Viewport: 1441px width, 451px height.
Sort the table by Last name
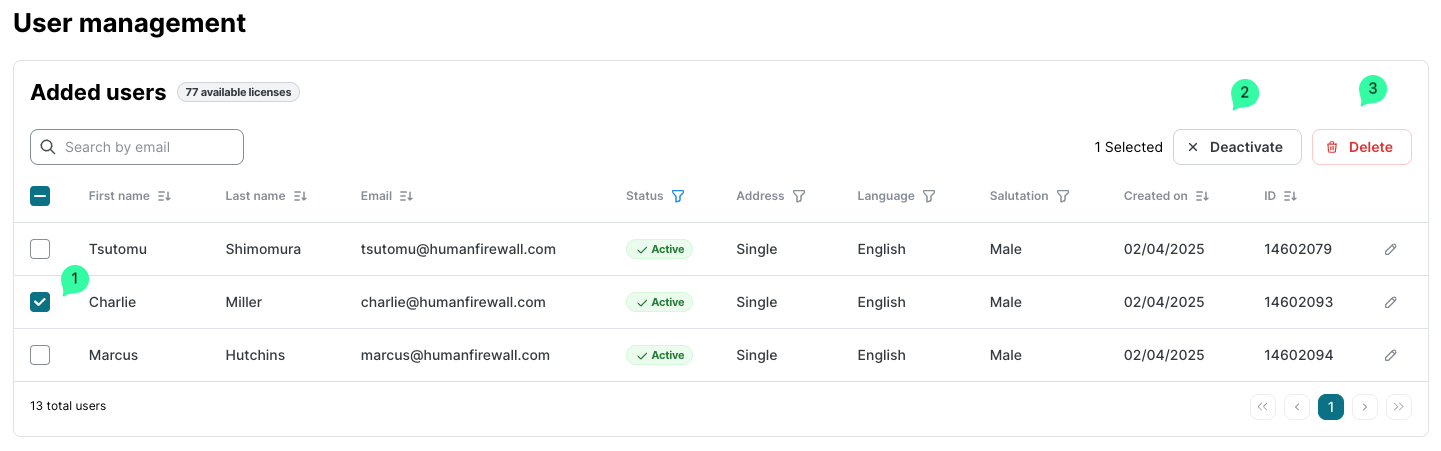click(300, 197)
